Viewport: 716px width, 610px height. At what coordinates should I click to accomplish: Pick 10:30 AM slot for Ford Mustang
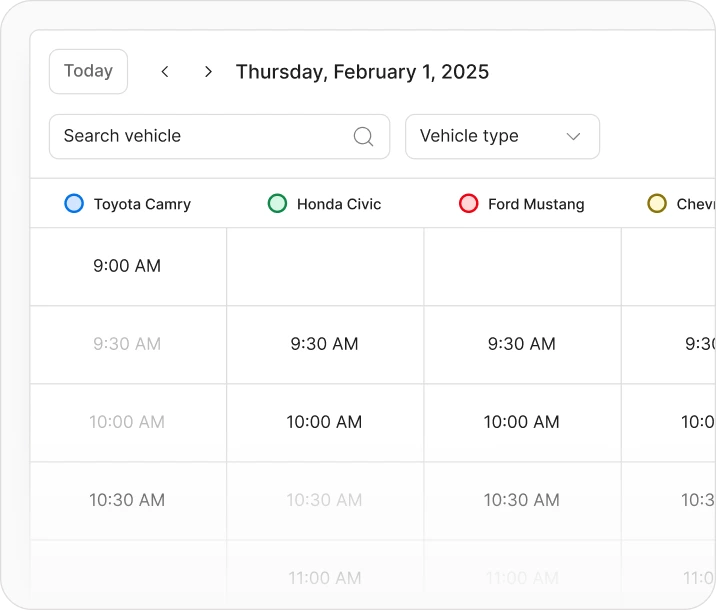click(x=522, y=500)
